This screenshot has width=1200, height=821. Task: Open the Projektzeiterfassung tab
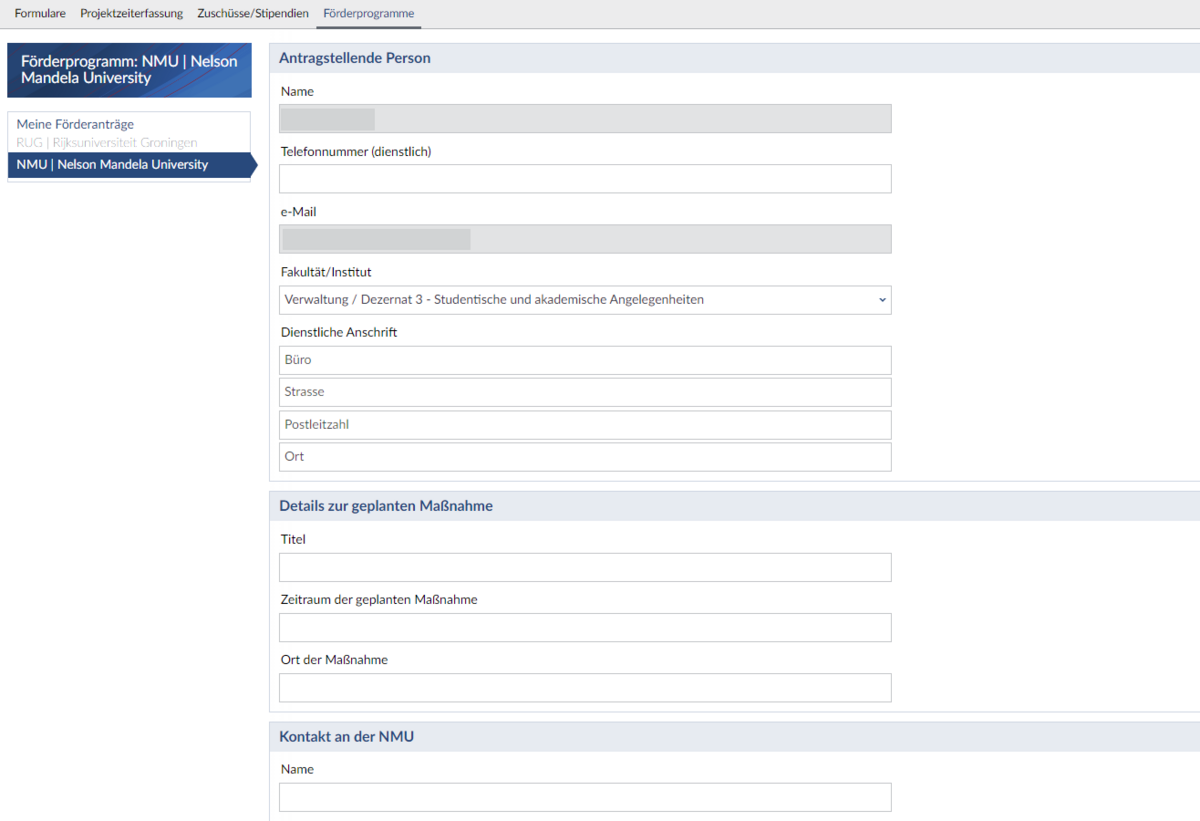(x=131, y=14)
